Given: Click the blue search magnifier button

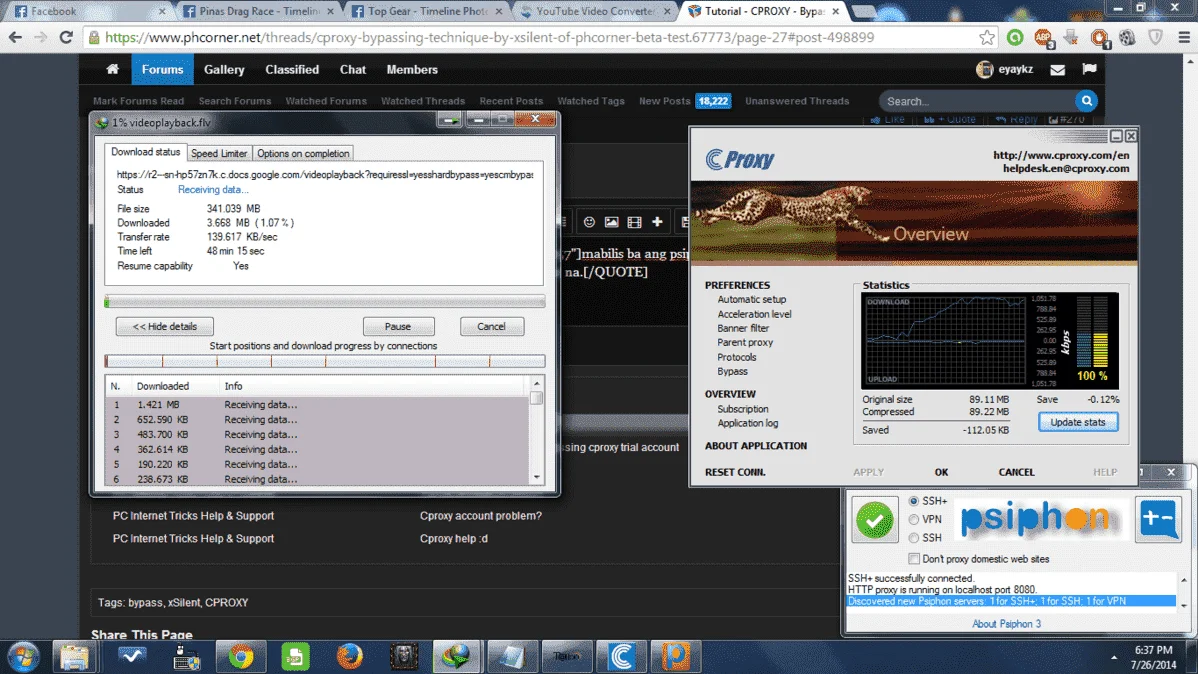Looking at the screenshot, I should pos(1086,101).
